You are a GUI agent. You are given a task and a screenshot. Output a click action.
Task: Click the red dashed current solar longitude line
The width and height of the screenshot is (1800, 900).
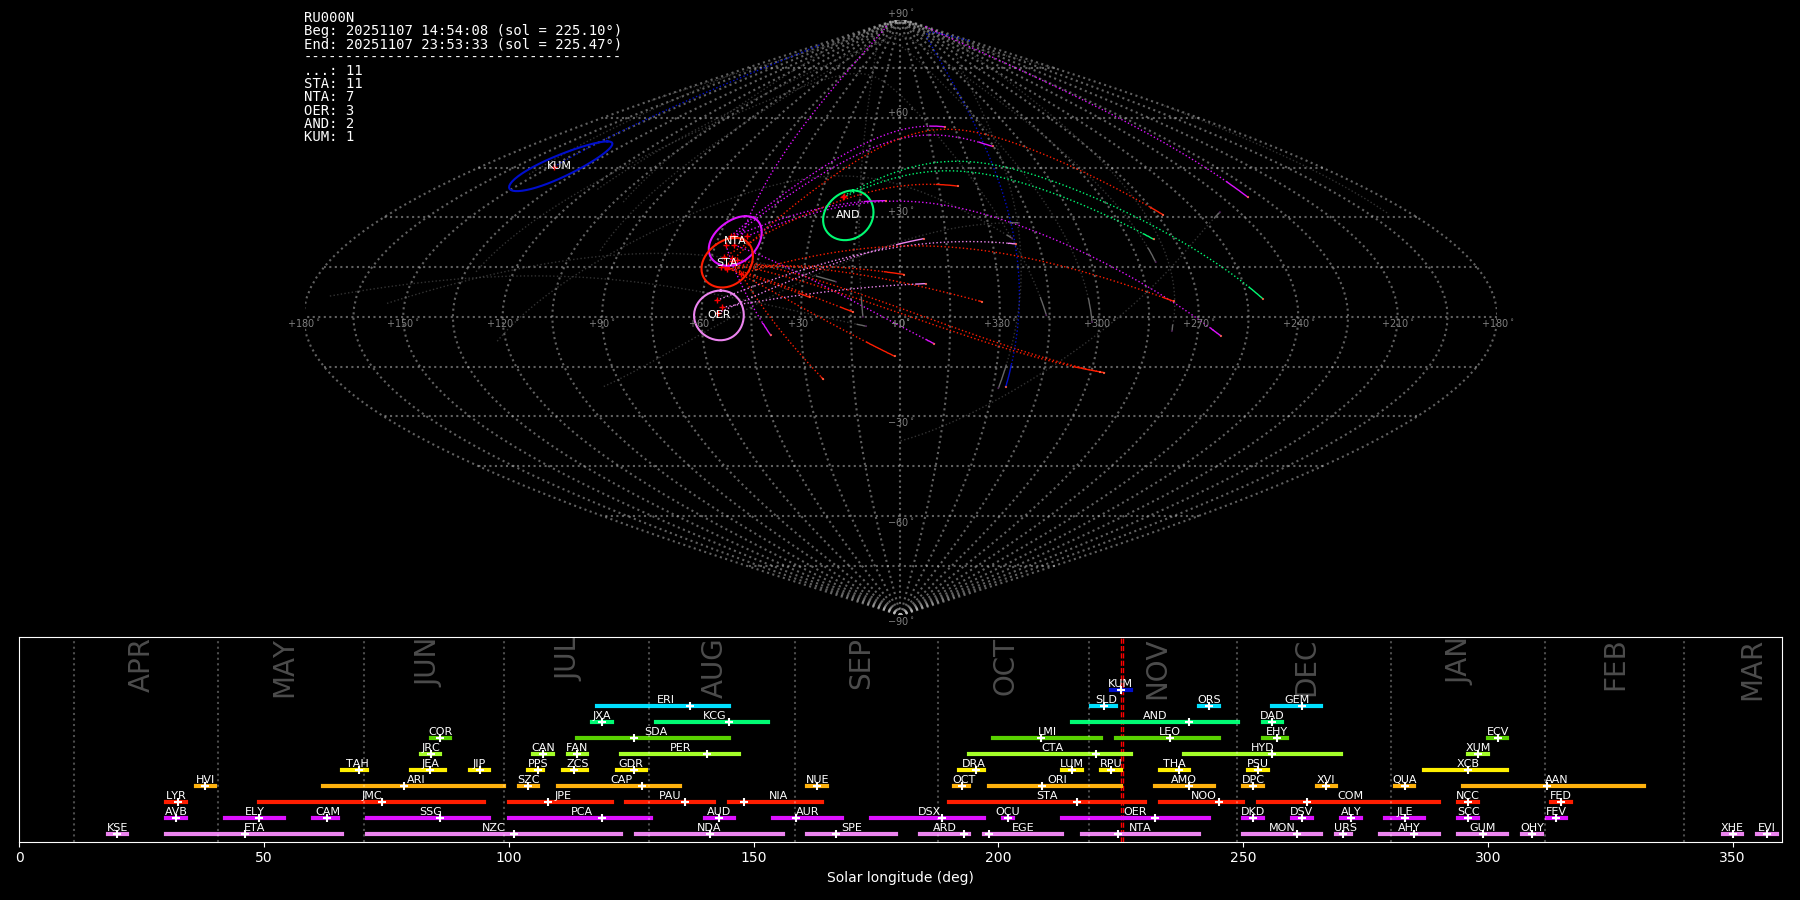coord(1122,740)
